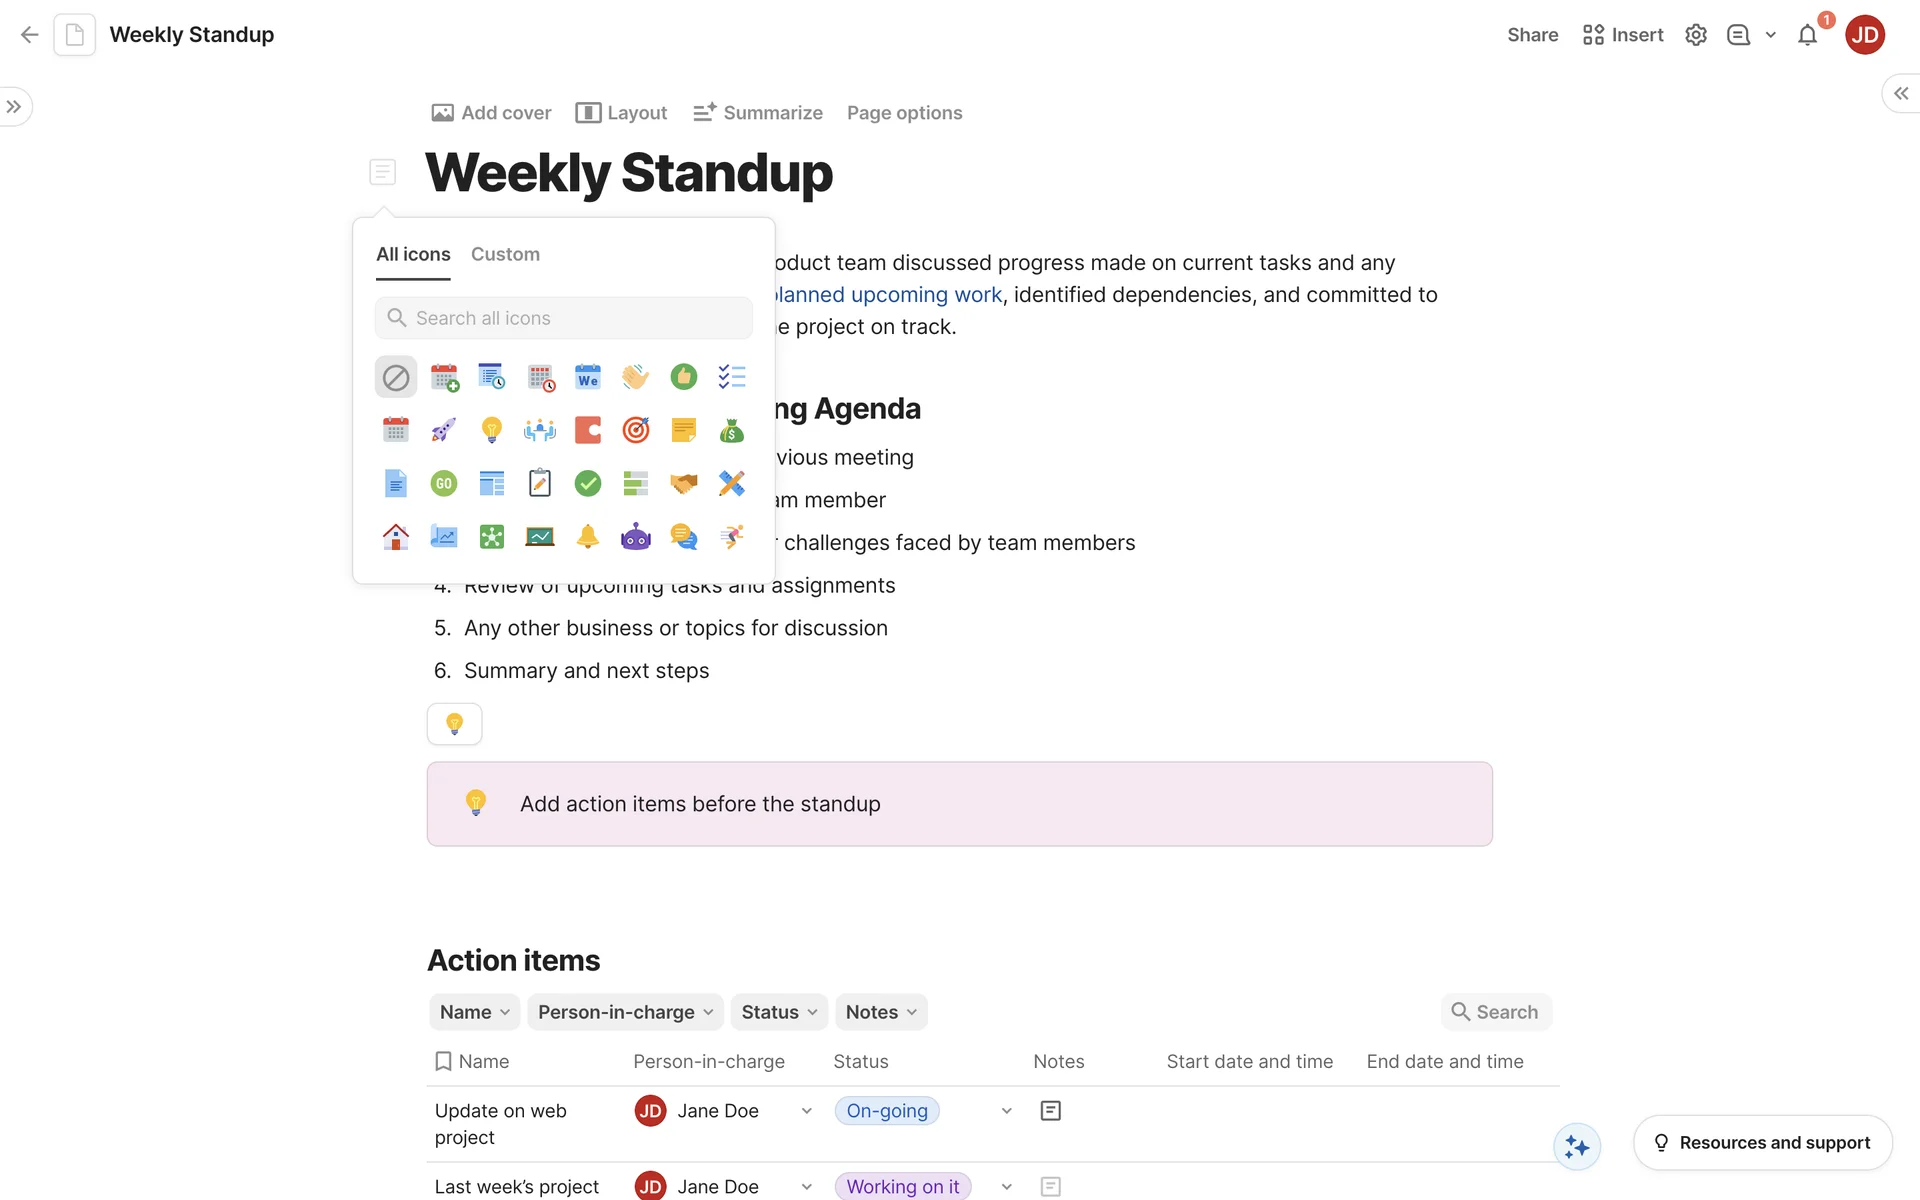
Task: Pick the handshake icon
Action: point(684,484)
